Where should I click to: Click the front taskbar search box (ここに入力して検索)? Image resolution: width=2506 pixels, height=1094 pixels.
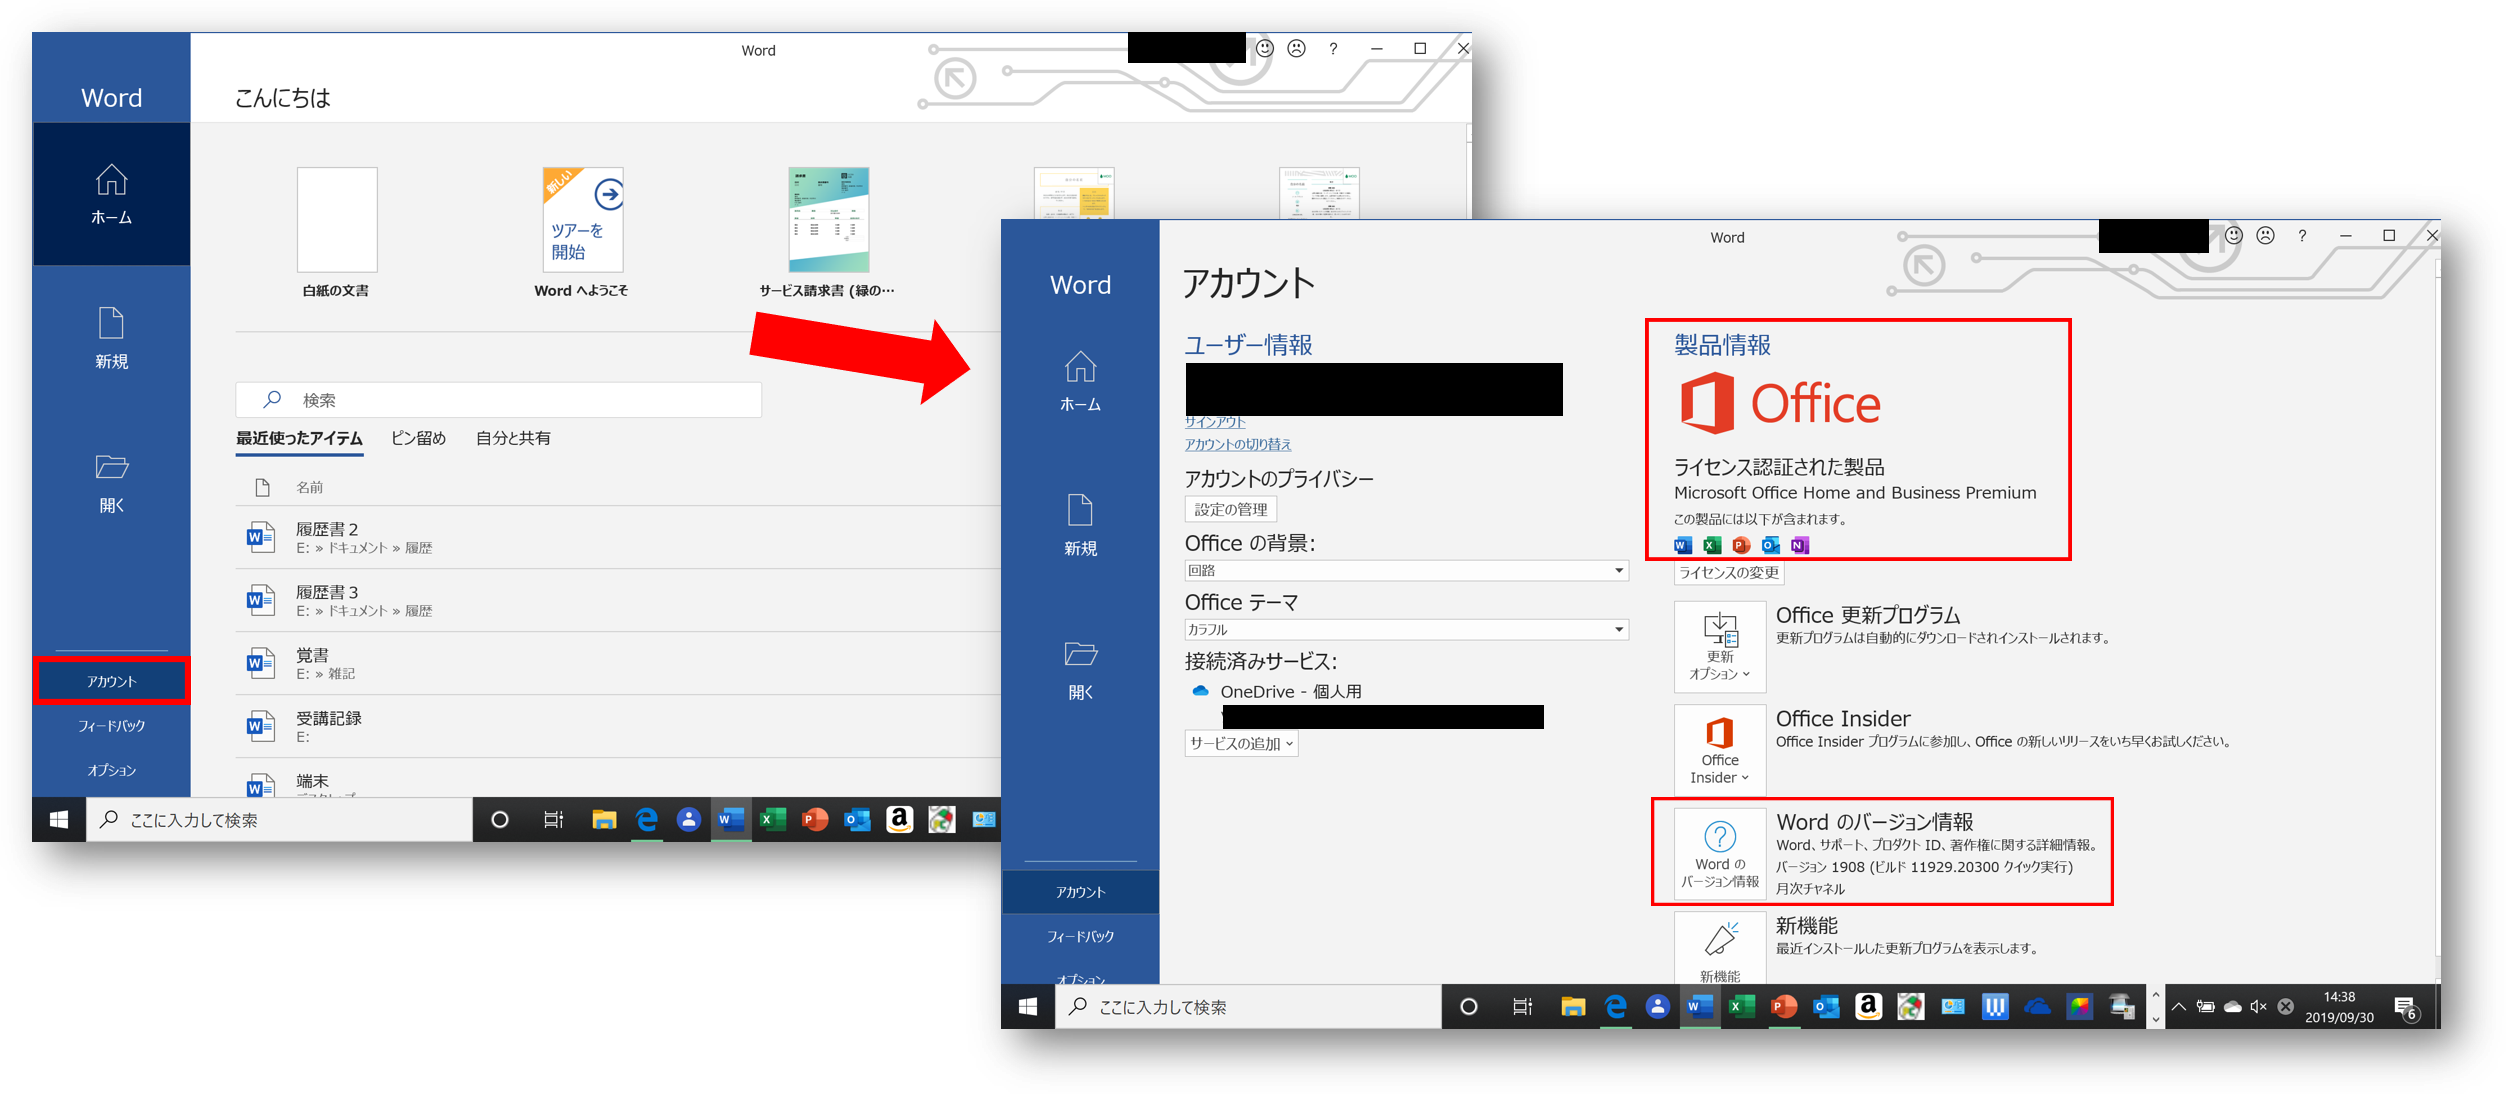point(1248,1007)
